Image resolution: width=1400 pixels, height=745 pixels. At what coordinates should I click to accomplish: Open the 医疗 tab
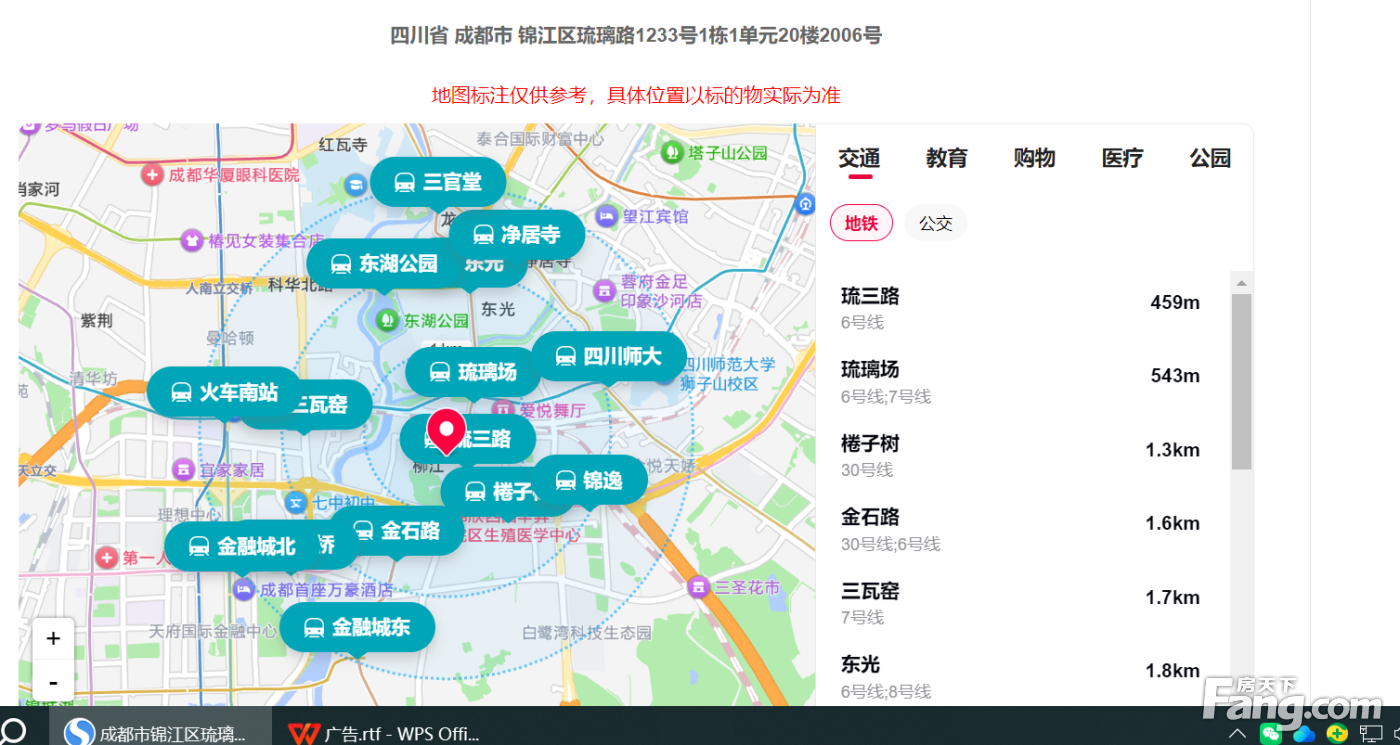[1122, 158]
